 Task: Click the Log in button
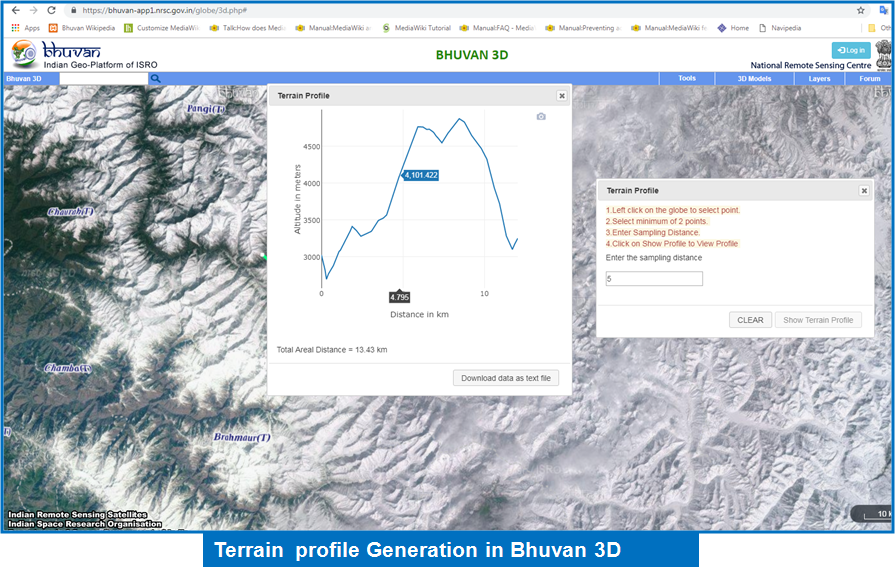coord(851,50)
